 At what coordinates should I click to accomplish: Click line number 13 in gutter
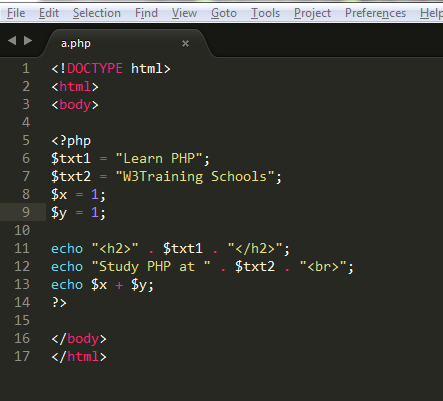coord(22,285)
